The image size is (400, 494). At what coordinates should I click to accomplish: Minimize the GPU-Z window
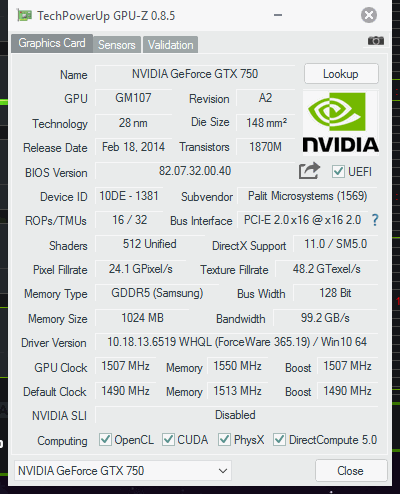[278, 15]
